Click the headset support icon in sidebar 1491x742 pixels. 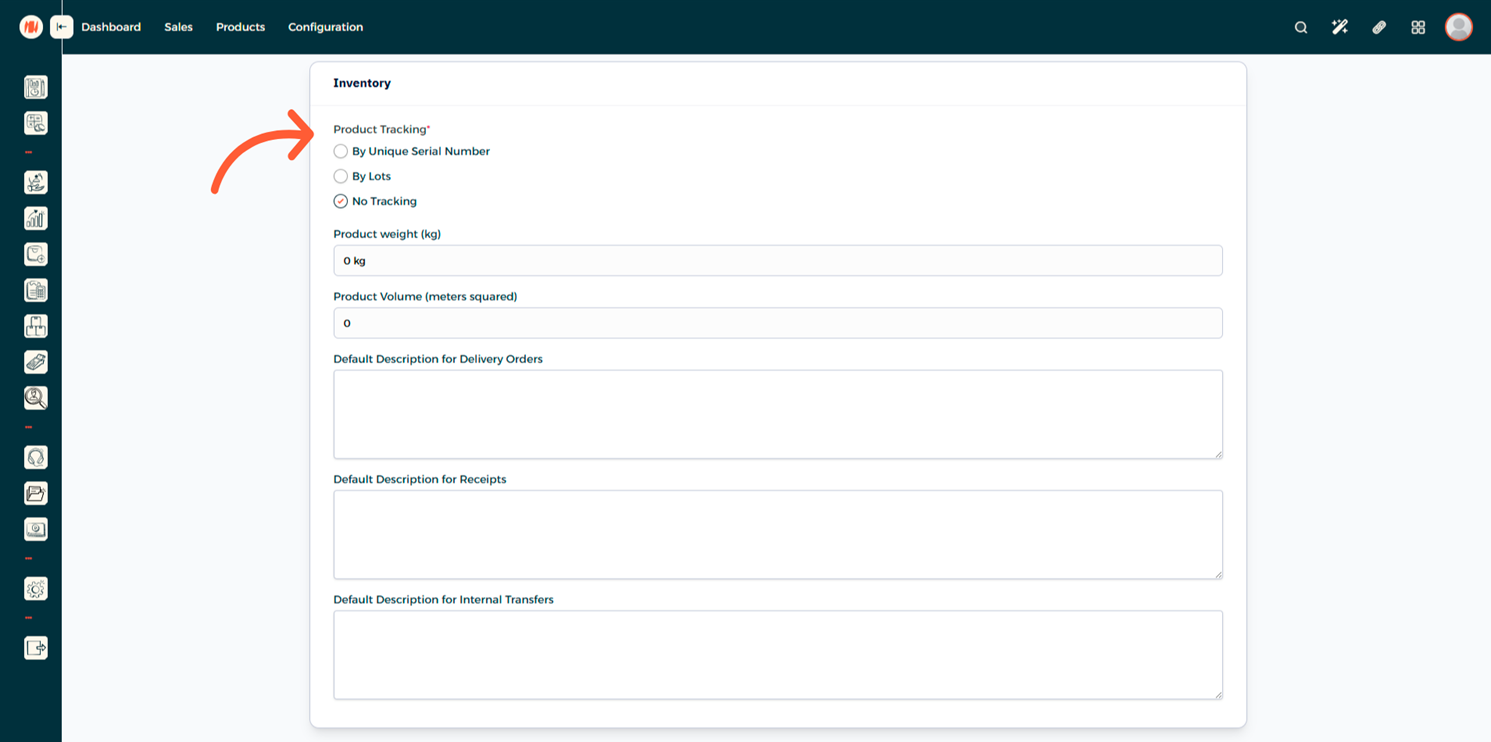(x=36, y=458)
